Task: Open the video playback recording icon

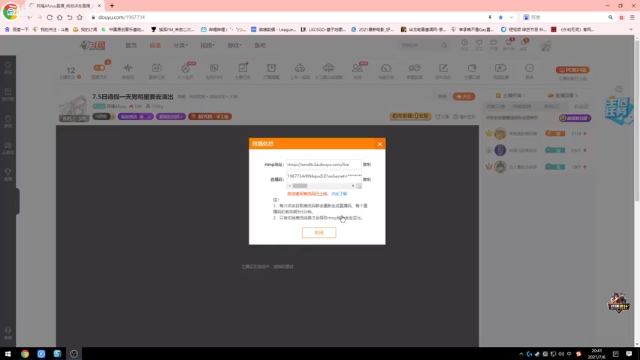Action: click(x=500, y=68)
